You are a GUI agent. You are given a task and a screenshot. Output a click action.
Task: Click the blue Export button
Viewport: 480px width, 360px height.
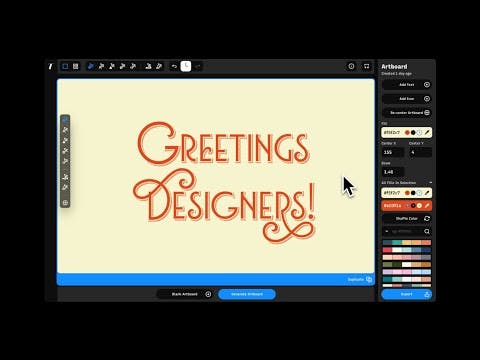[407, 294]
